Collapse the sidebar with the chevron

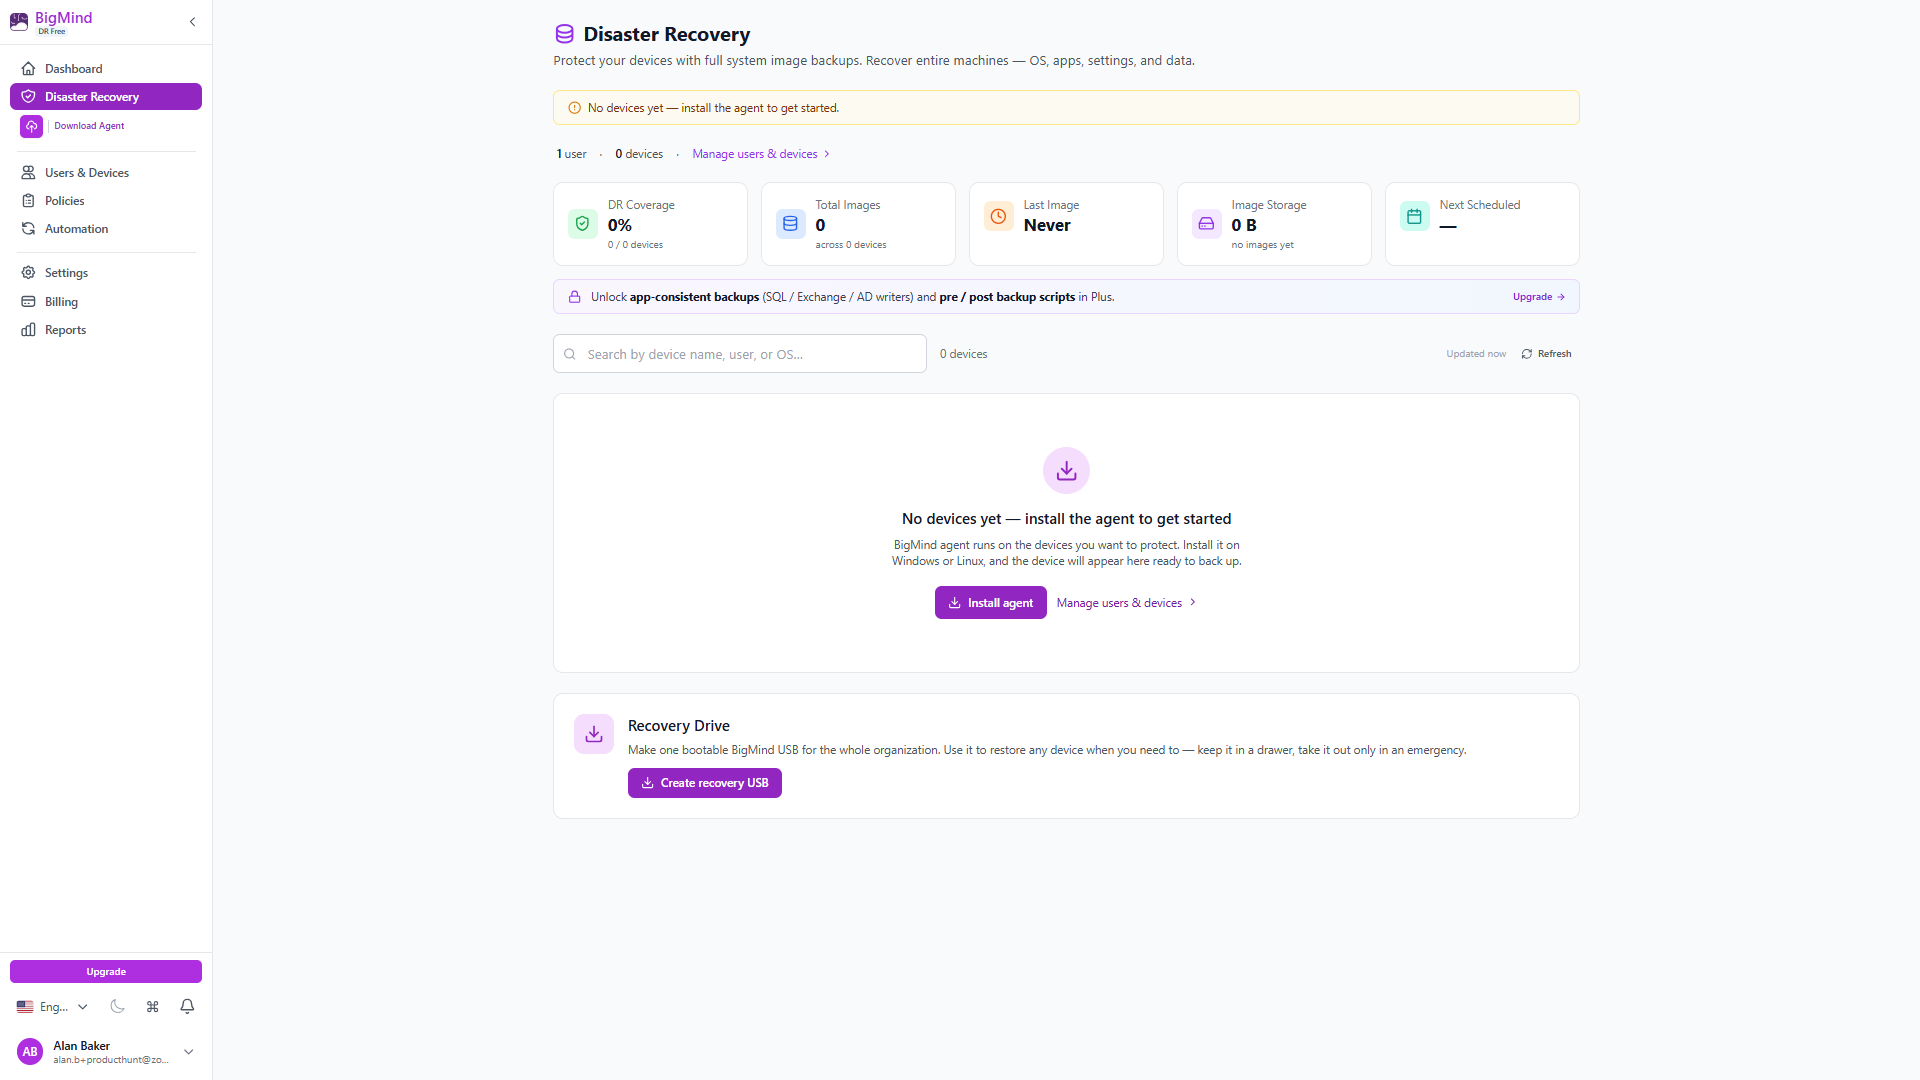click(192, 22)
